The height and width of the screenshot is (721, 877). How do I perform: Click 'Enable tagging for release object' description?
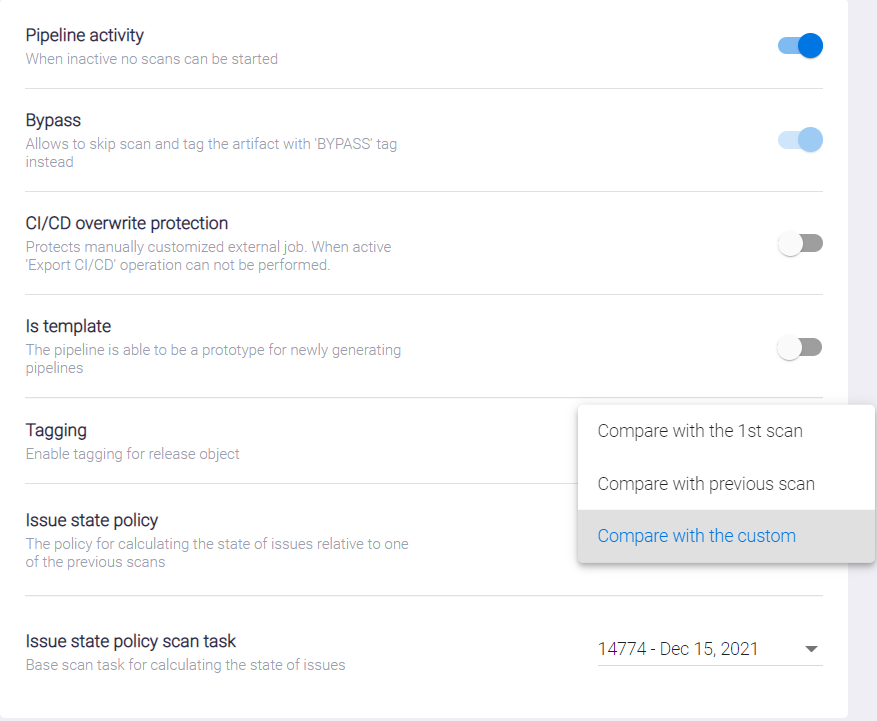pos(133,454)
